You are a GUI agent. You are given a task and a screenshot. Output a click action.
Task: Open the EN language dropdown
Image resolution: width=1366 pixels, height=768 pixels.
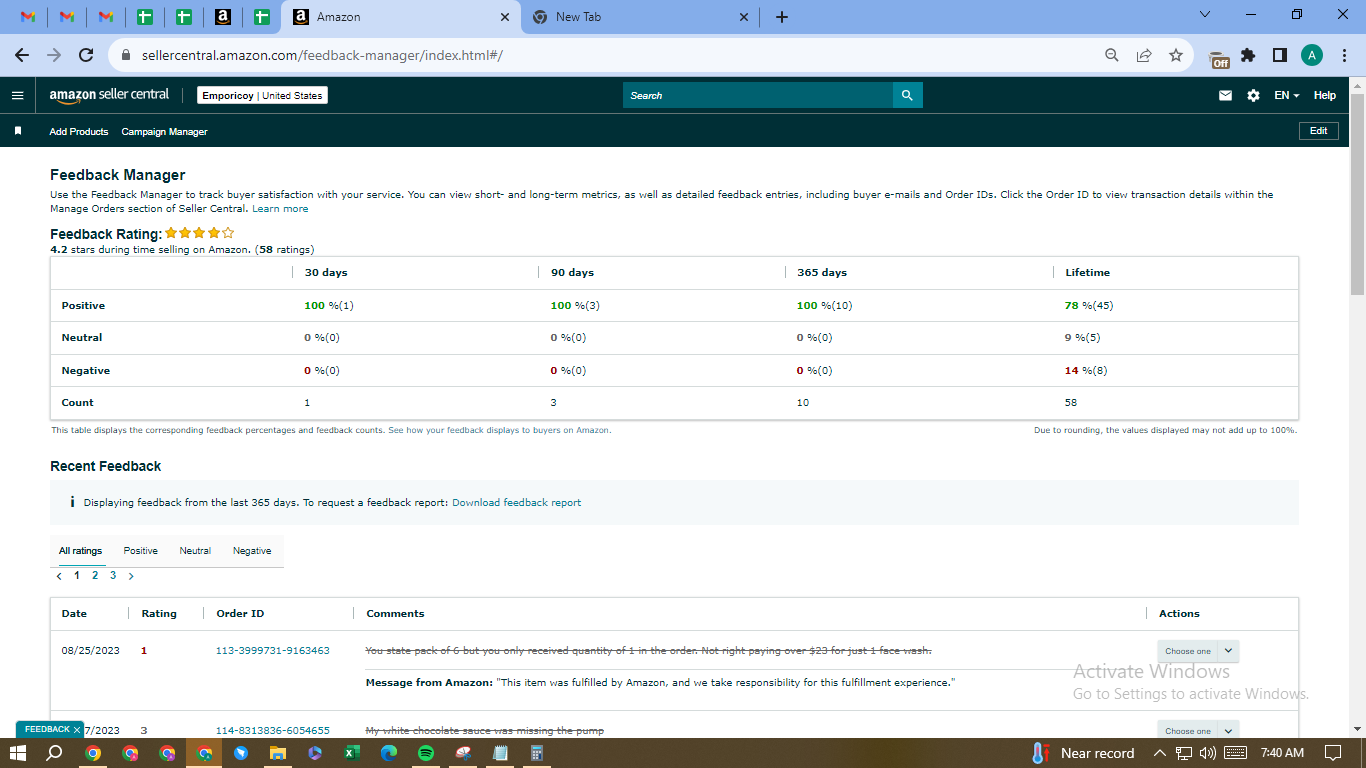[x=1286, y=95]
